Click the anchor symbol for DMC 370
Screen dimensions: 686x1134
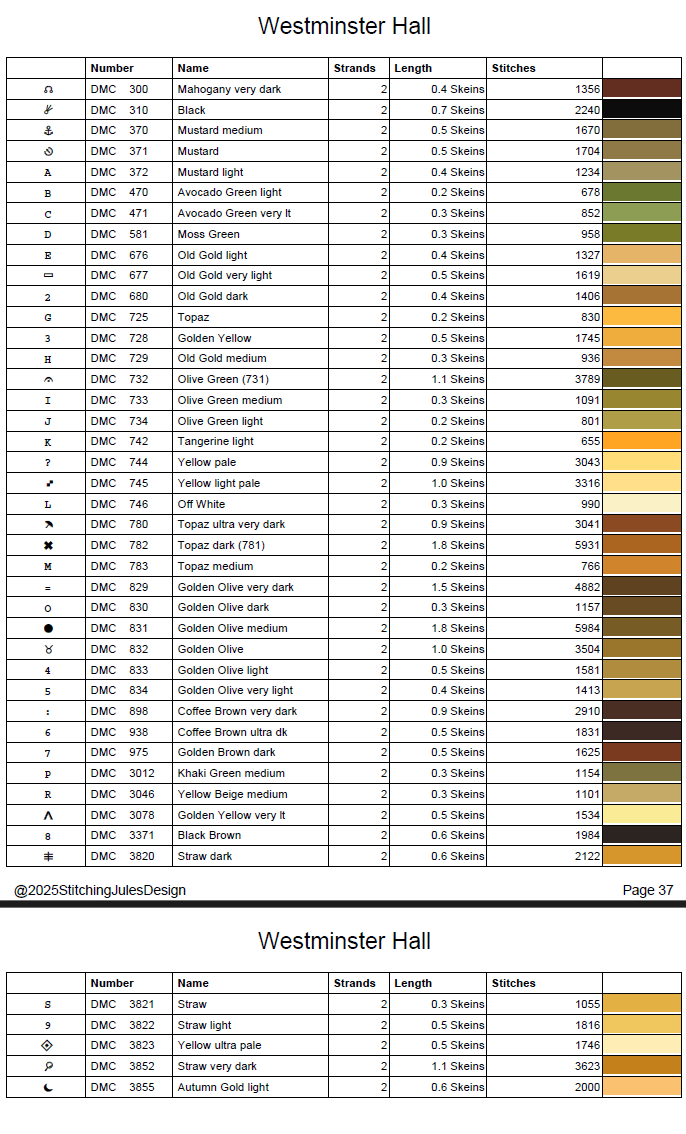48,131
